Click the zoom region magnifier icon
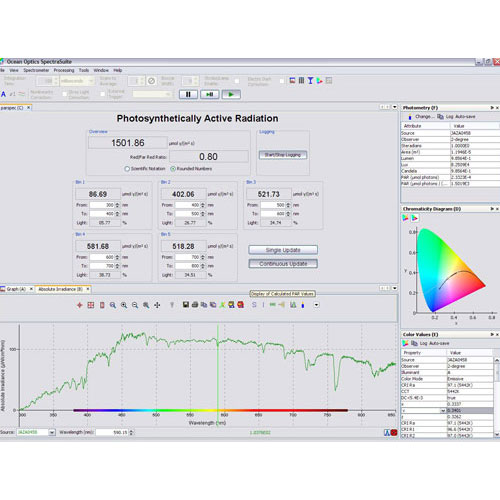Screen dimensions: 500x500 (146, 305)
